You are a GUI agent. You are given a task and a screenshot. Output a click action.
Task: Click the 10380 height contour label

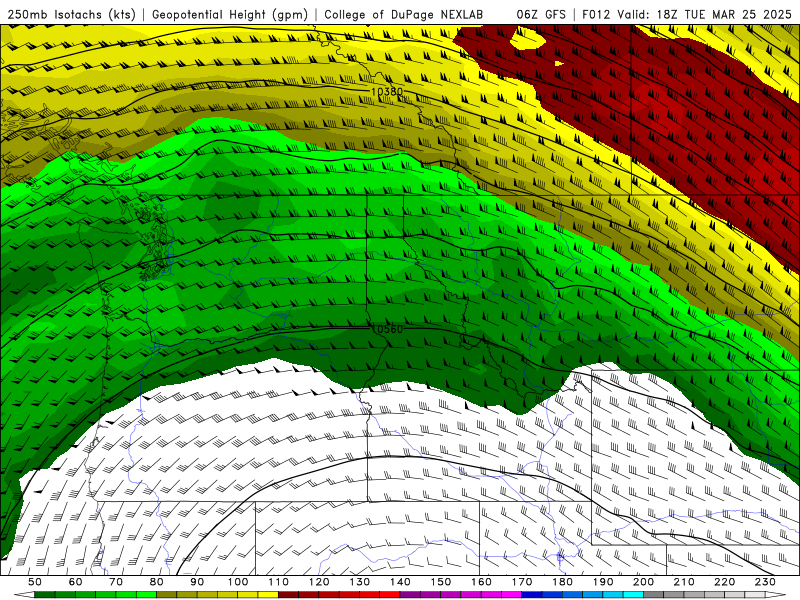[x=387, y=92]
